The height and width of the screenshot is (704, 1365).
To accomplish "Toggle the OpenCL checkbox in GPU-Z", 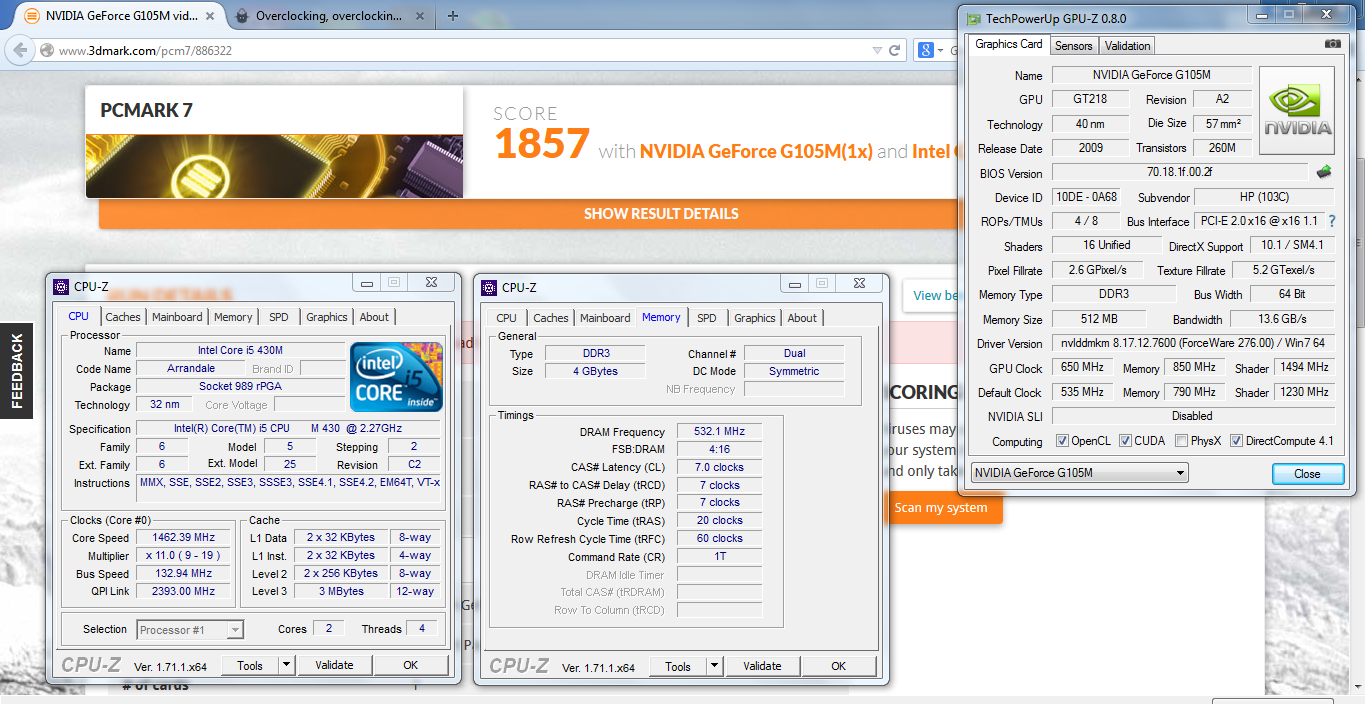I will (x=1062, y=441).
